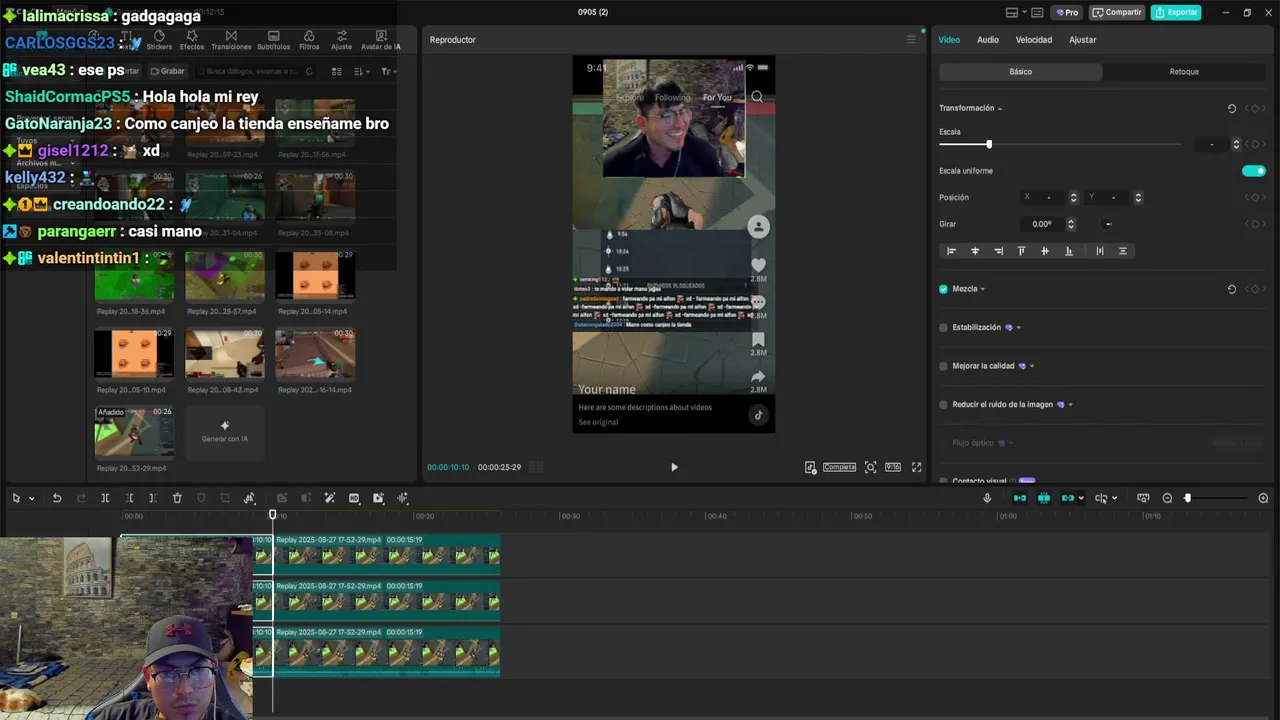Screen dimensions: 1280x720
Task: Trim clip left of playhead
Action: pyautogui.click(x=129, y=498)
